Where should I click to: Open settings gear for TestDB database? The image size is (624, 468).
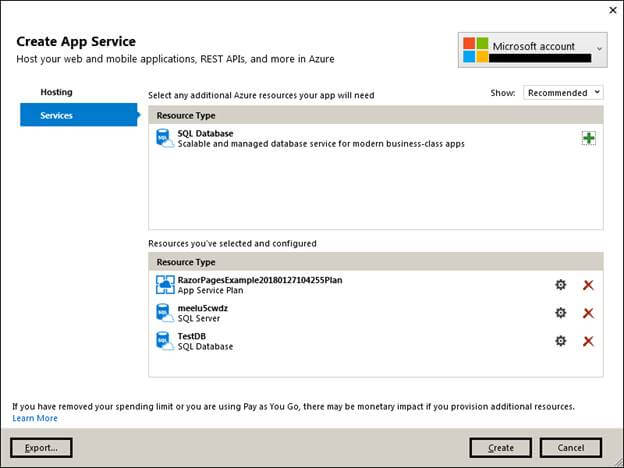(561, 341)
